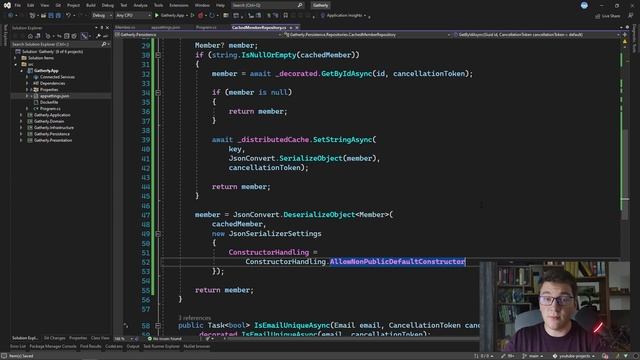Collapse the code block at line 49
Viewport: 640px width, 360px height.
tap(158, 234)
